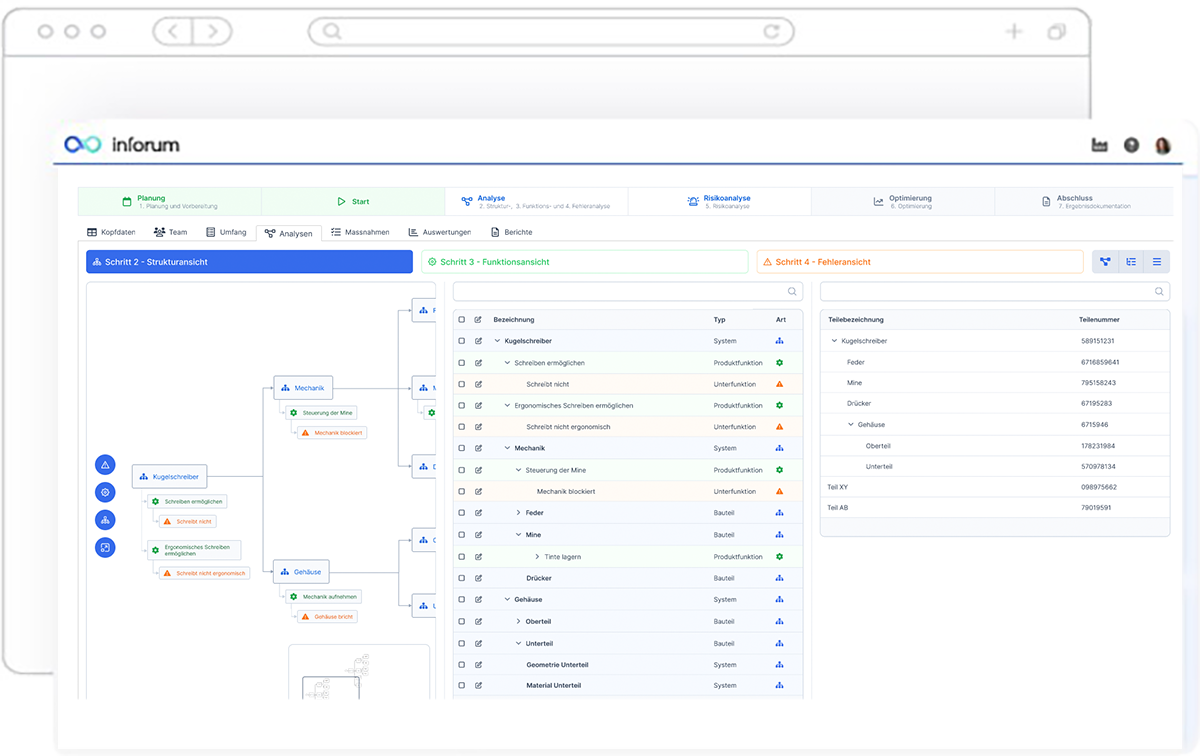
Task: Click the fit-to-screen icon in the left sidebar
Action: 105,547
